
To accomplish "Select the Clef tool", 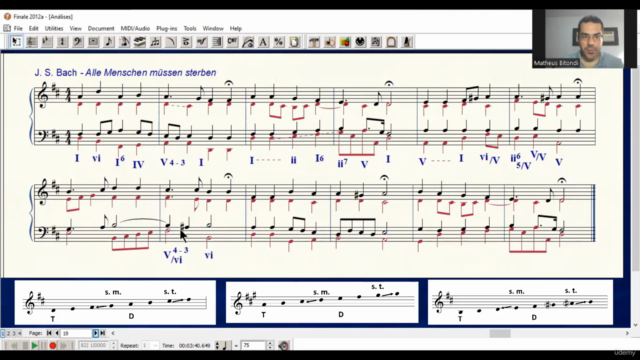I will coord(78,42).
